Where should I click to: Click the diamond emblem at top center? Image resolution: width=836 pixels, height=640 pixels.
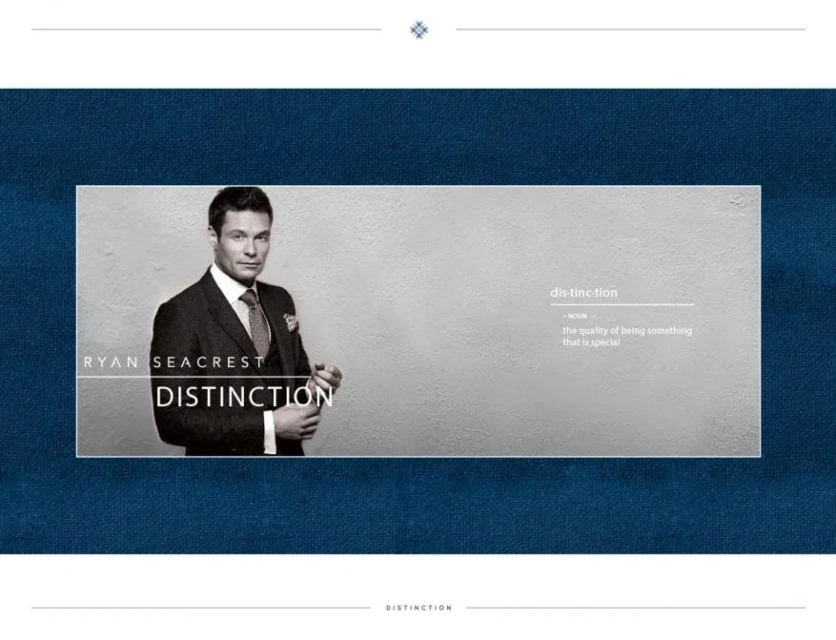(419, 29)
